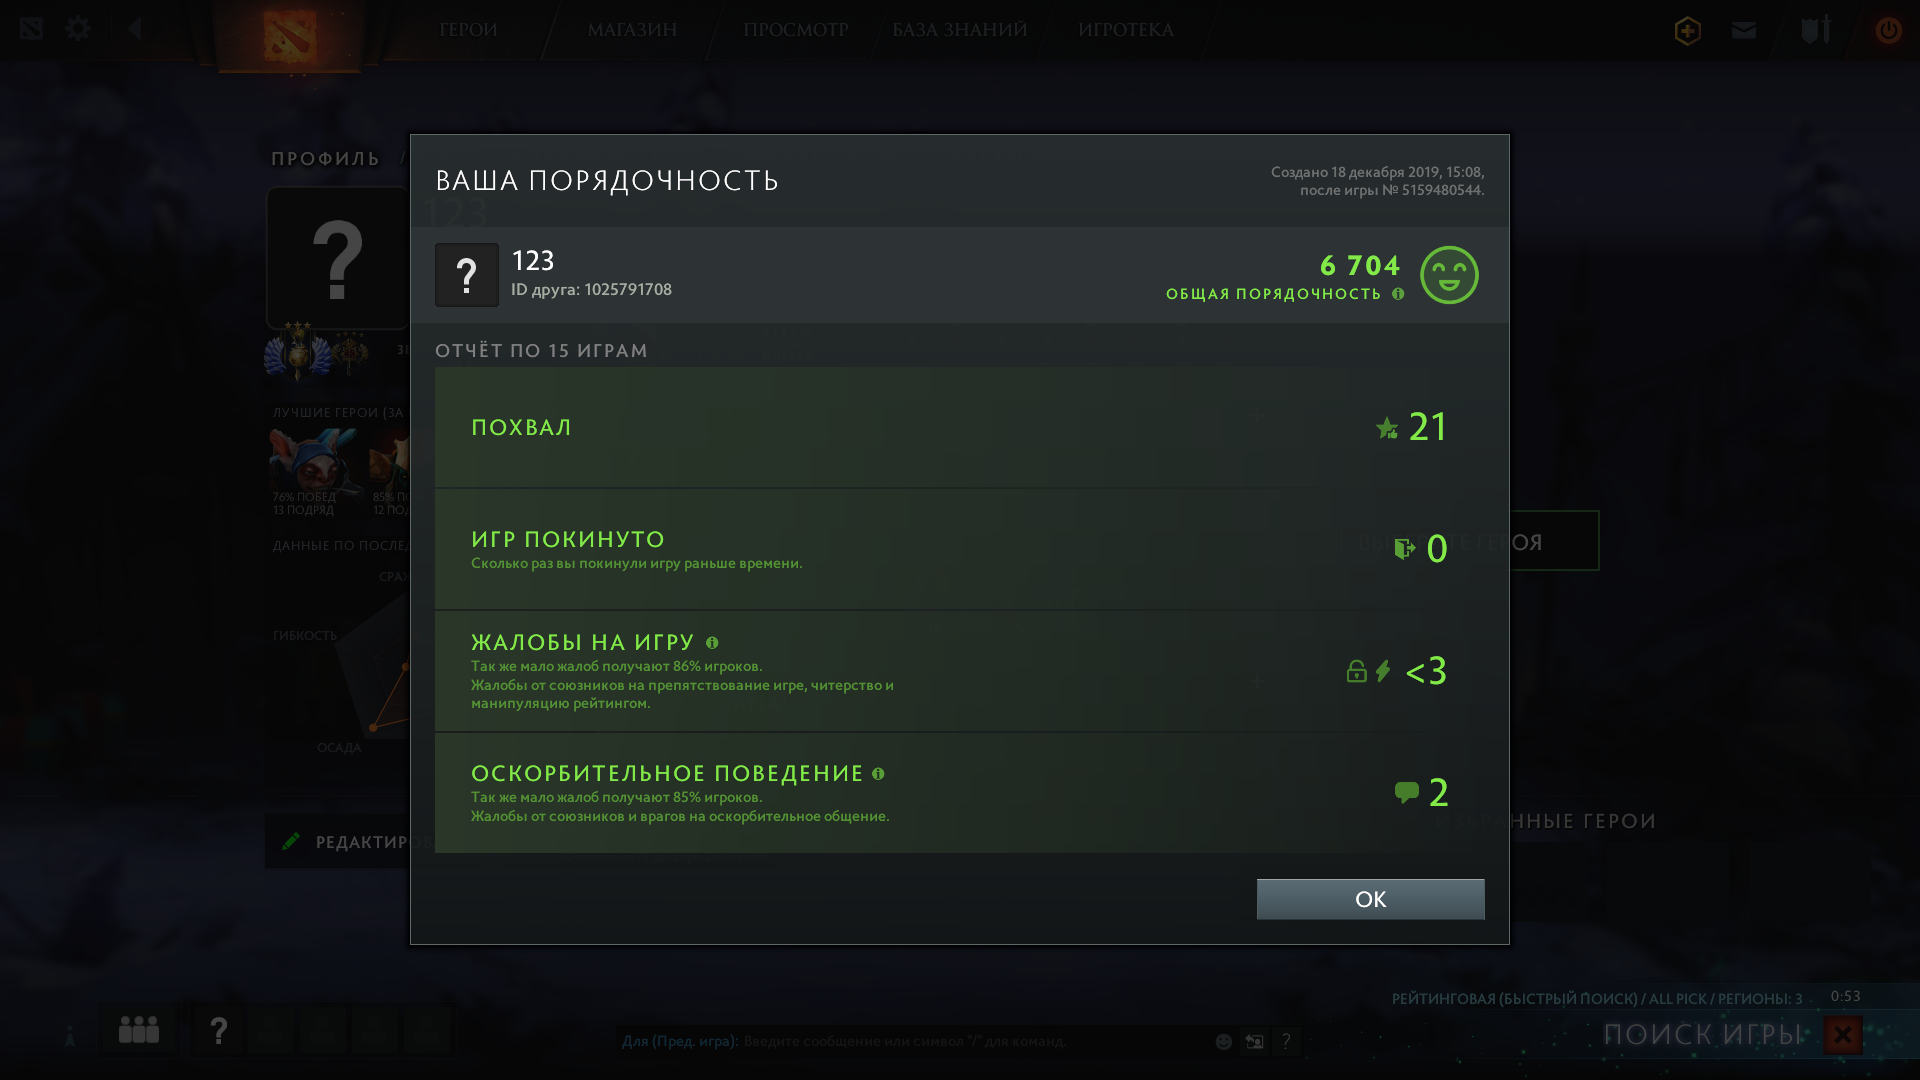1920x1080 pixels.
Task: Click info icon next to Оскорбительное поведение
Action: pyautogui.click(x=878, y=774)
